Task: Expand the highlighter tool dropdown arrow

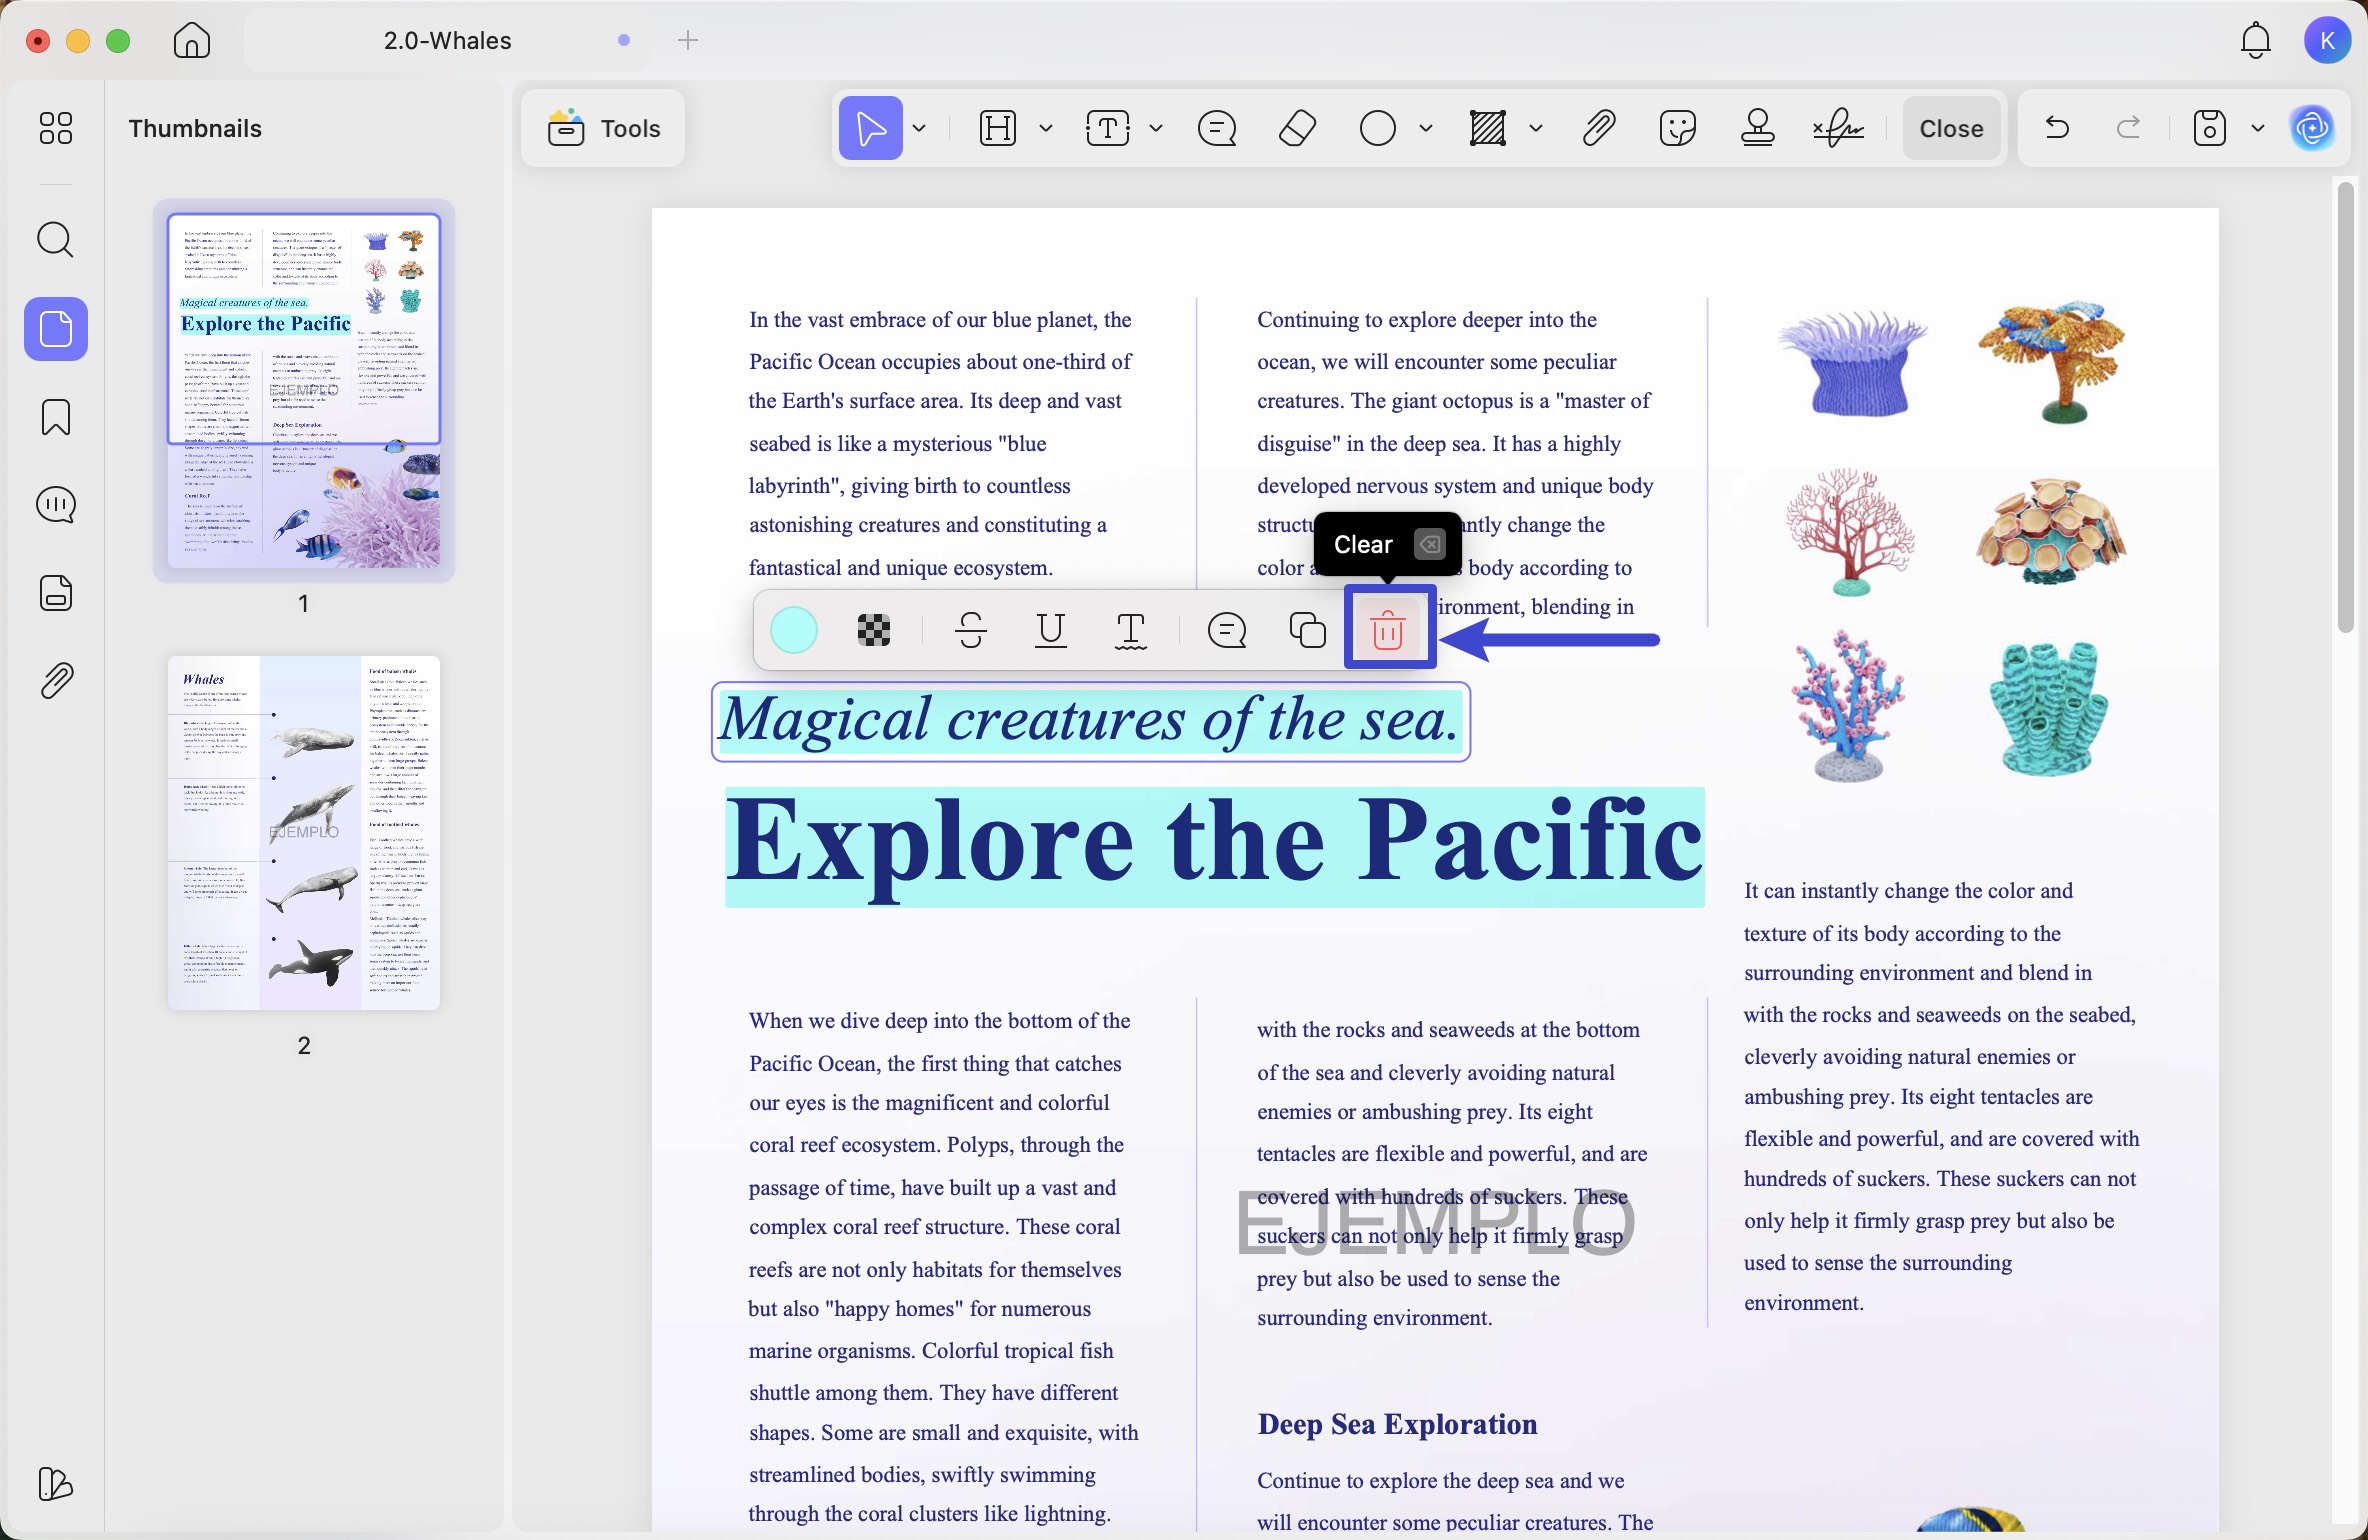Action: [1046, 128]
